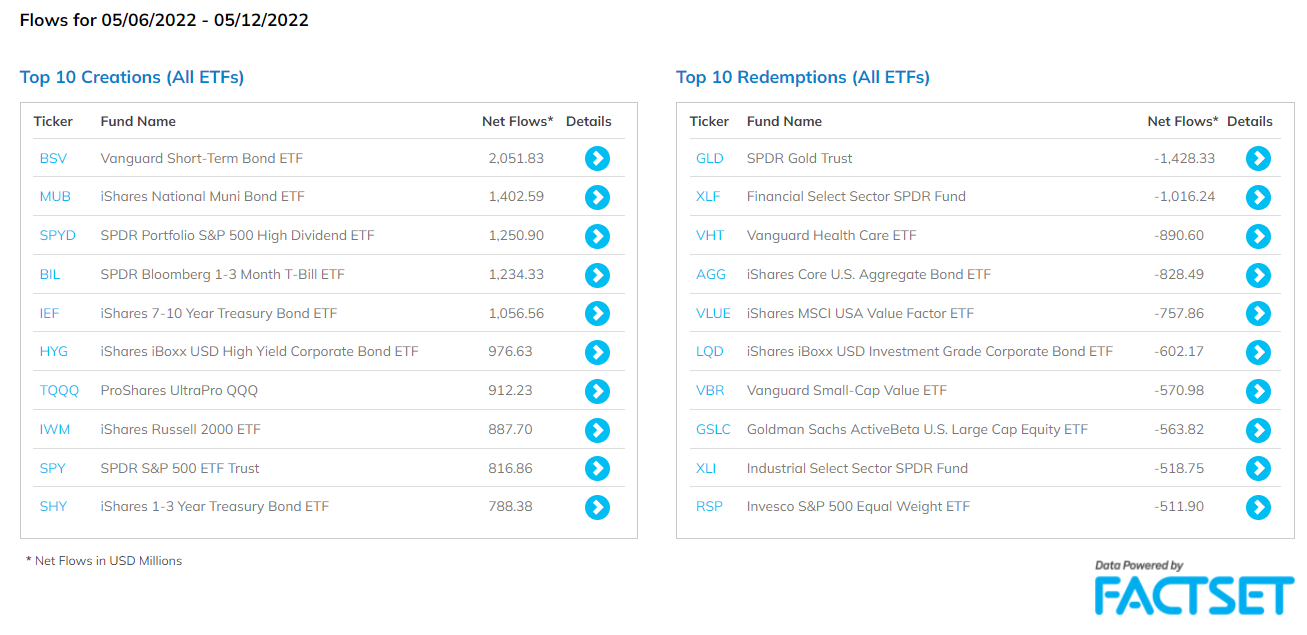Open the AGG ticker link
The height and width of the screenshot is (635, 1307).
pyautogui.click(x=710, y=274)
